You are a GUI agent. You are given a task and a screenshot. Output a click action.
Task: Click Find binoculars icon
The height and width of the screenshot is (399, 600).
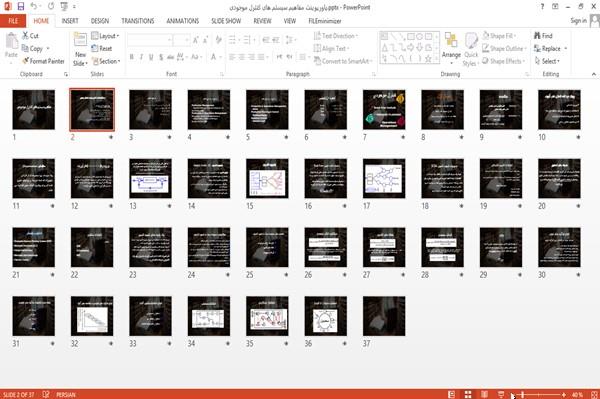coord(537,36)
